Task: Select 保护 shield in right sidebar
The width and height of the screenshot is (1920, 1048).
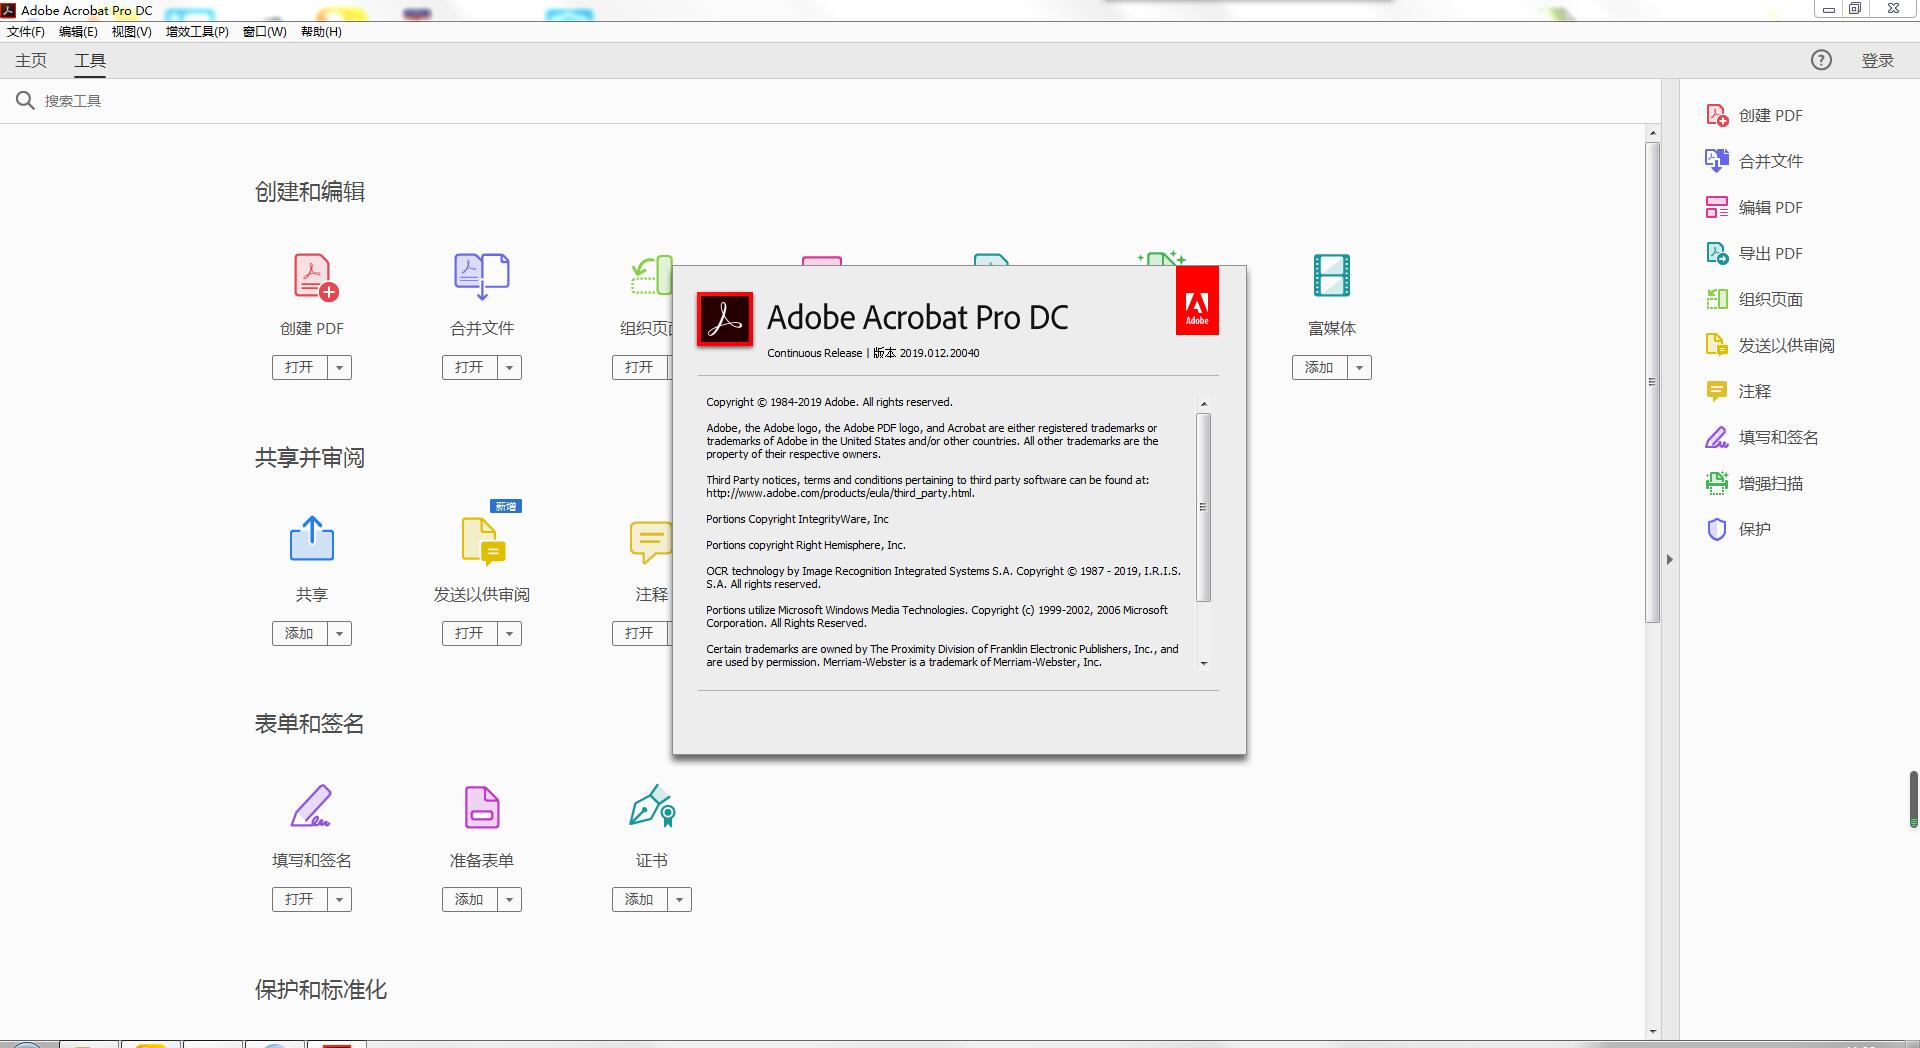Action: click(x=1717, y=529)
